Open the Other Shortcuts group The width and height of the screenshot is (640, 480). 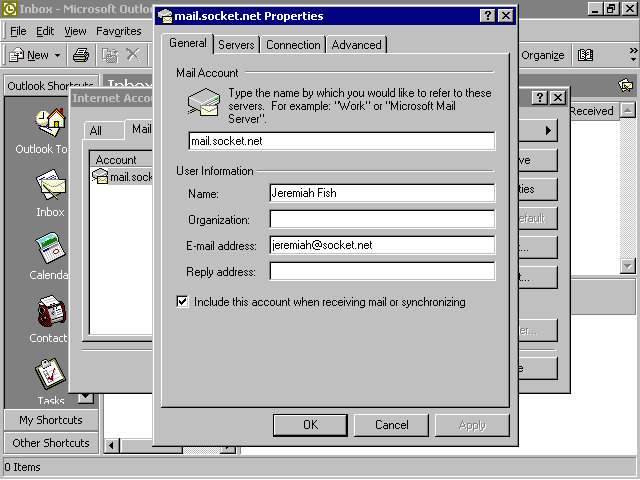(51, 443)
